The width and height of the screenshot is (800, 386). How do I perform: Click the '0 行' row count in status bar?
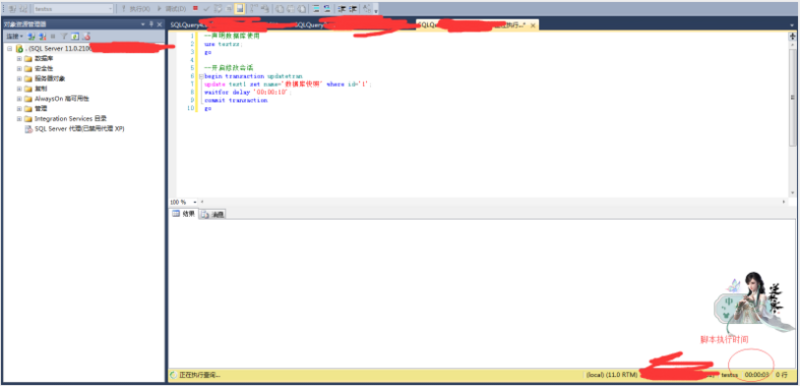coord(782,375)
